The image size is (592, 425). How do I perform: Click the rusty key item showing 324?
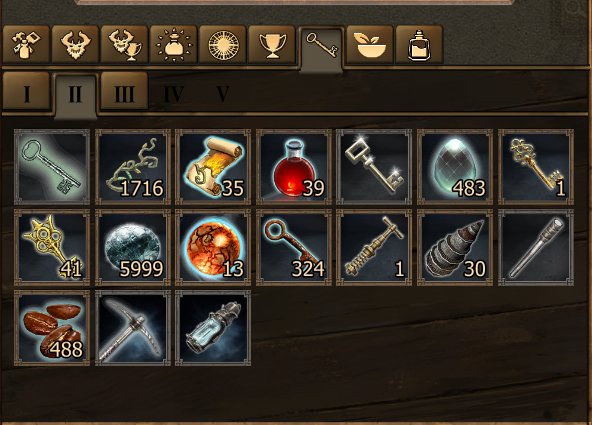[294, 248]
